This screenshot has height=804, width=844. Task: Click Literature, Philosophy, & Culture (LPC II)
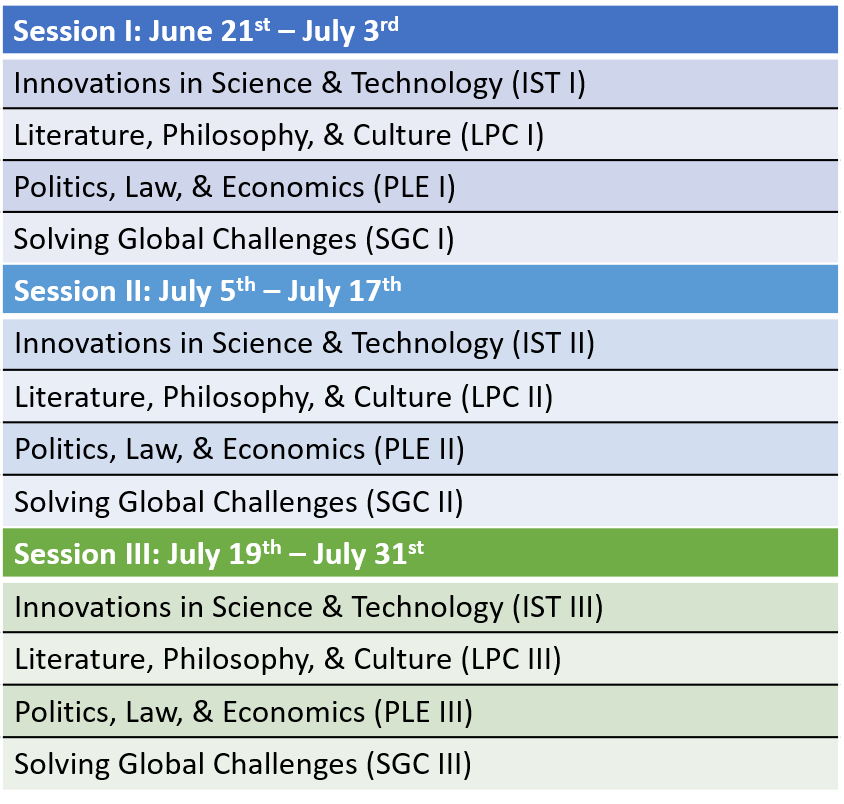pyautogui.click(x=284, y=396)
